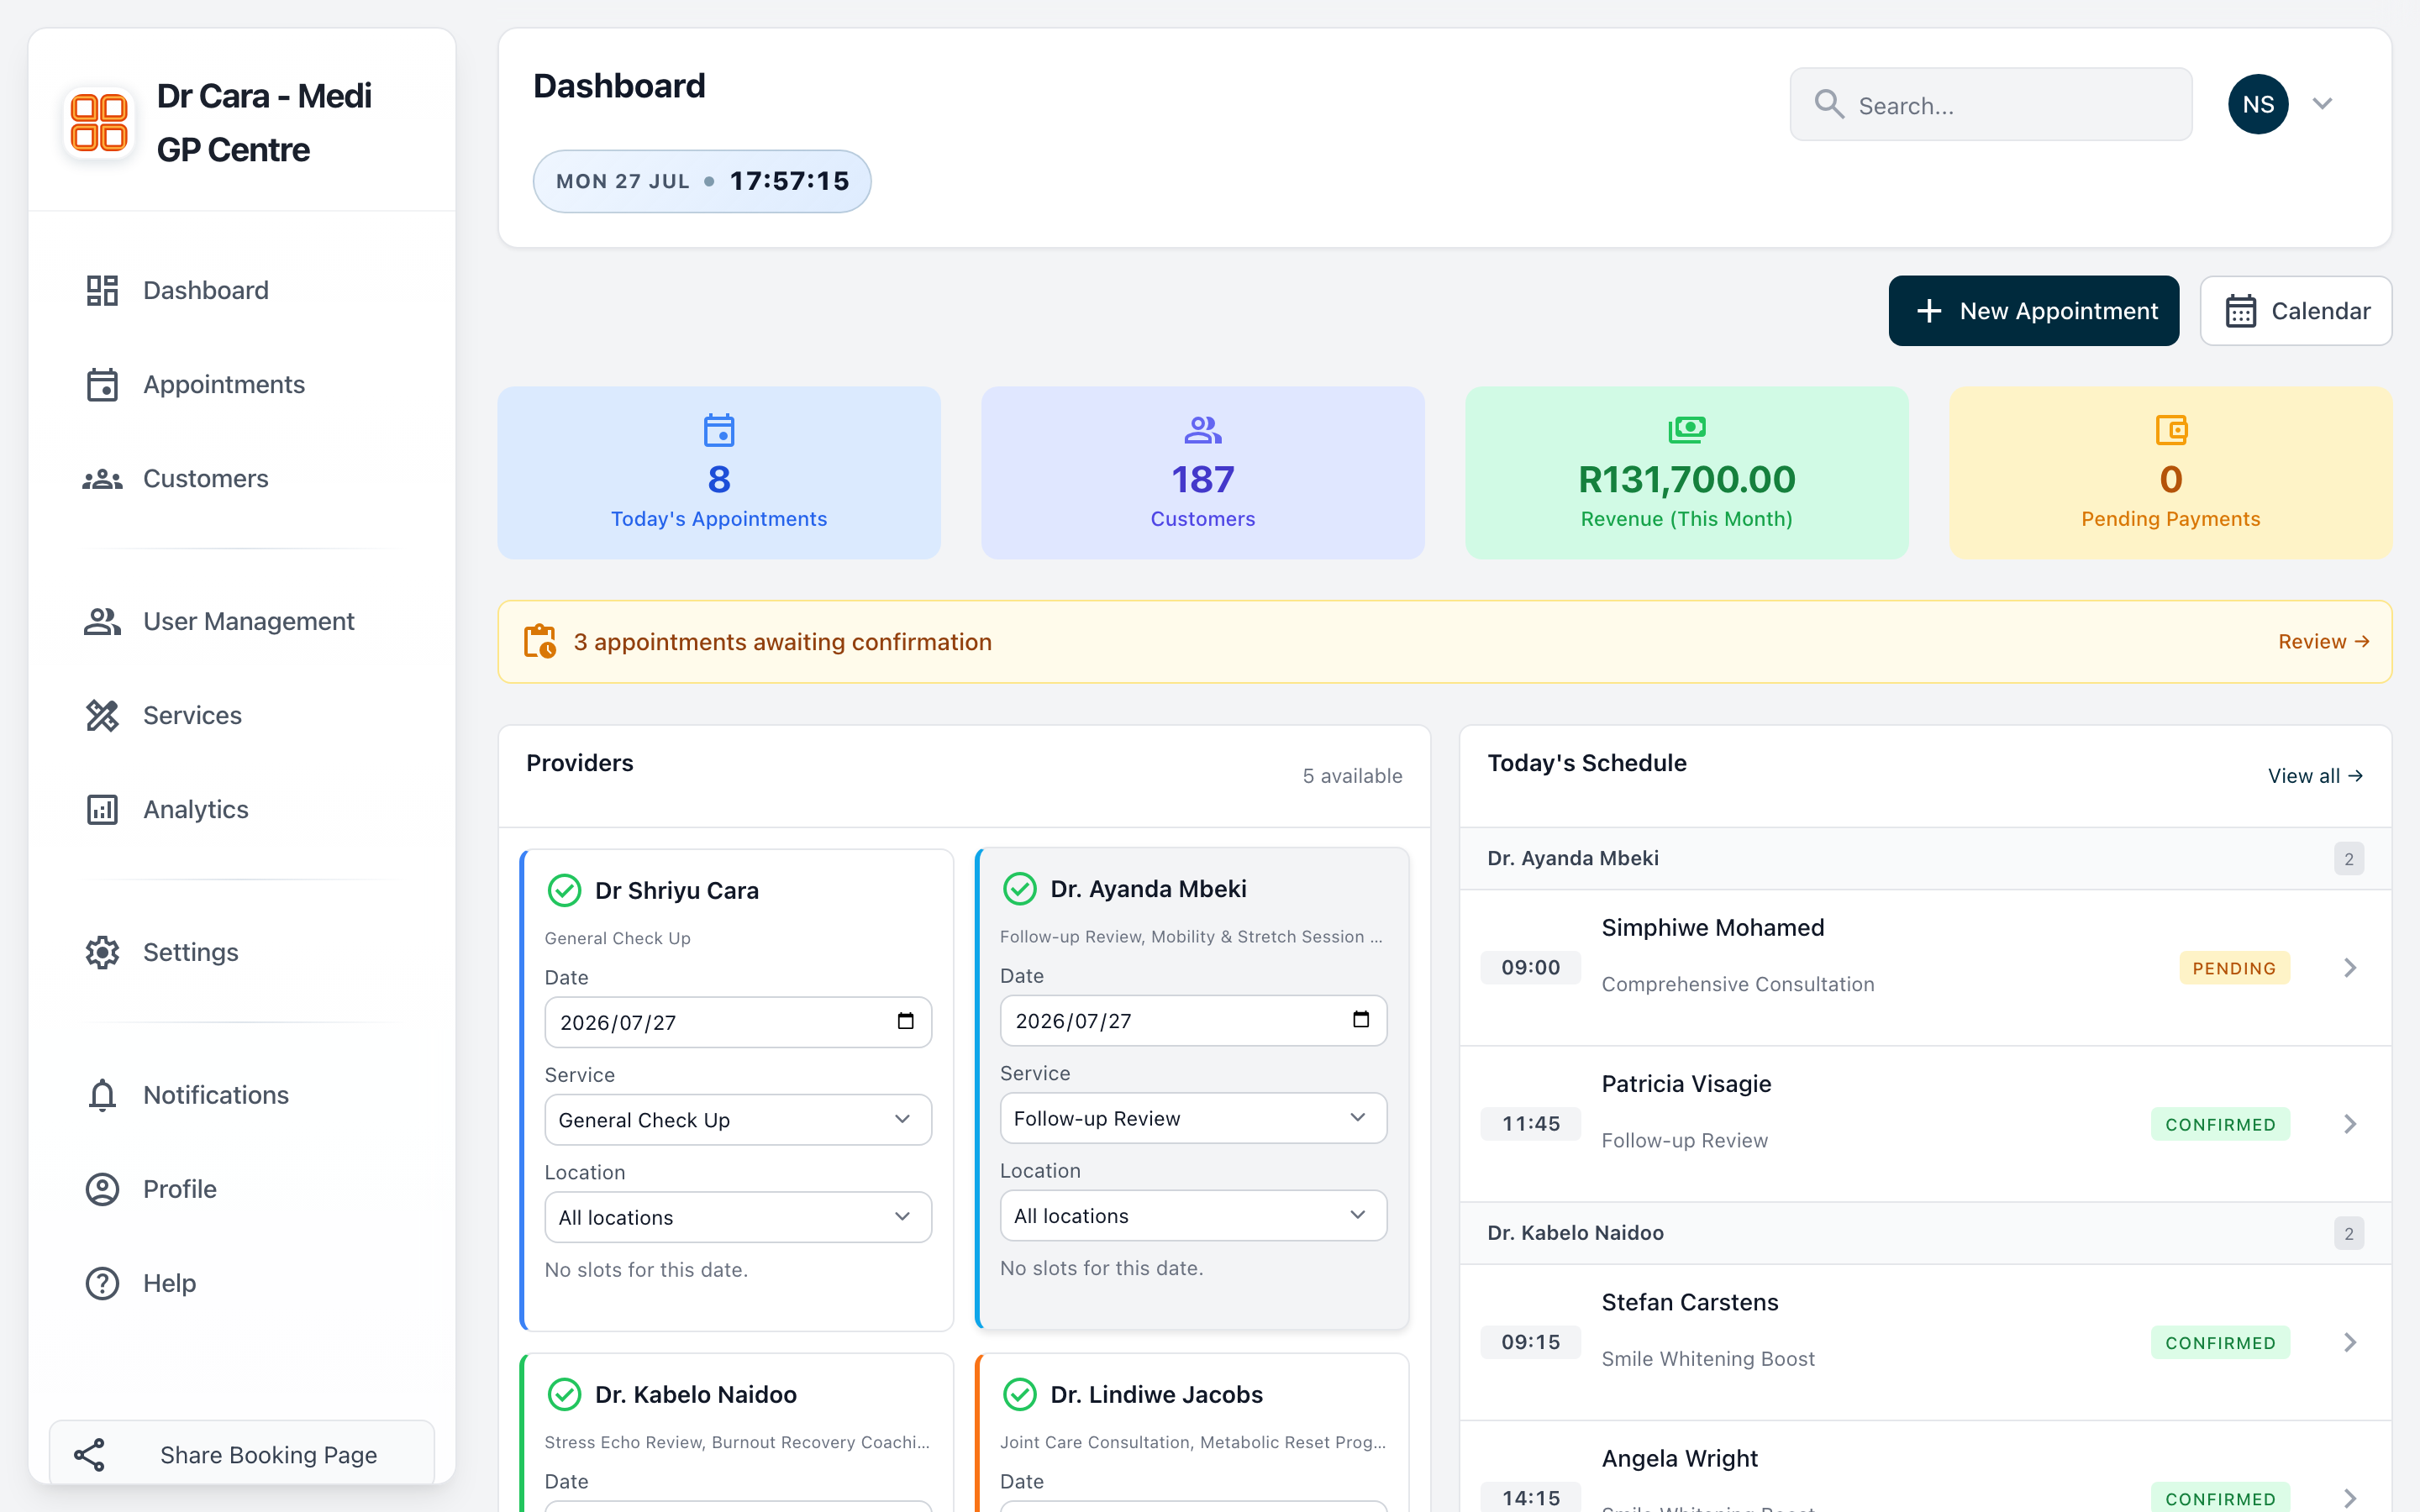Open Appointments in the sidebar
The image size is (2420, 1512).
click(x=242, y=384)
